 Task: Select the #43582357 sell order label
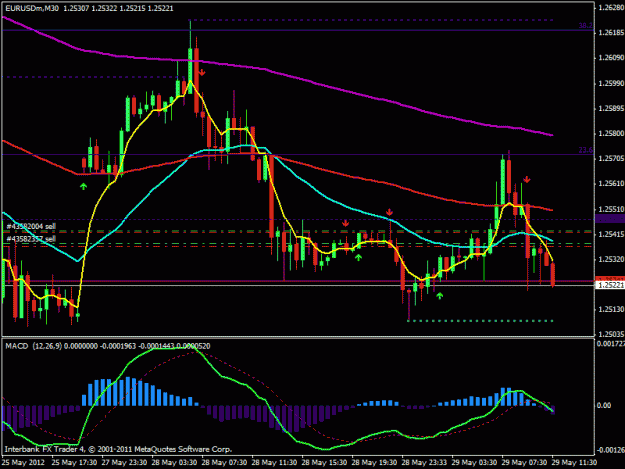click(x=31, y=239)
